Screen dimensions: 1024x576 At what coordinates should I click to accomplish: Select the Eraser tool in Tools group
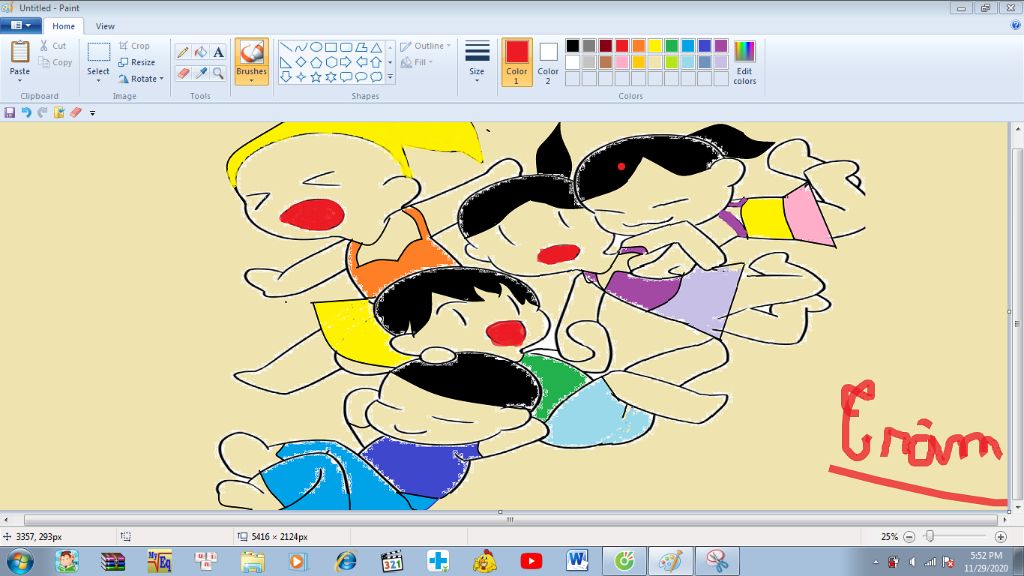tap(184, 73)
